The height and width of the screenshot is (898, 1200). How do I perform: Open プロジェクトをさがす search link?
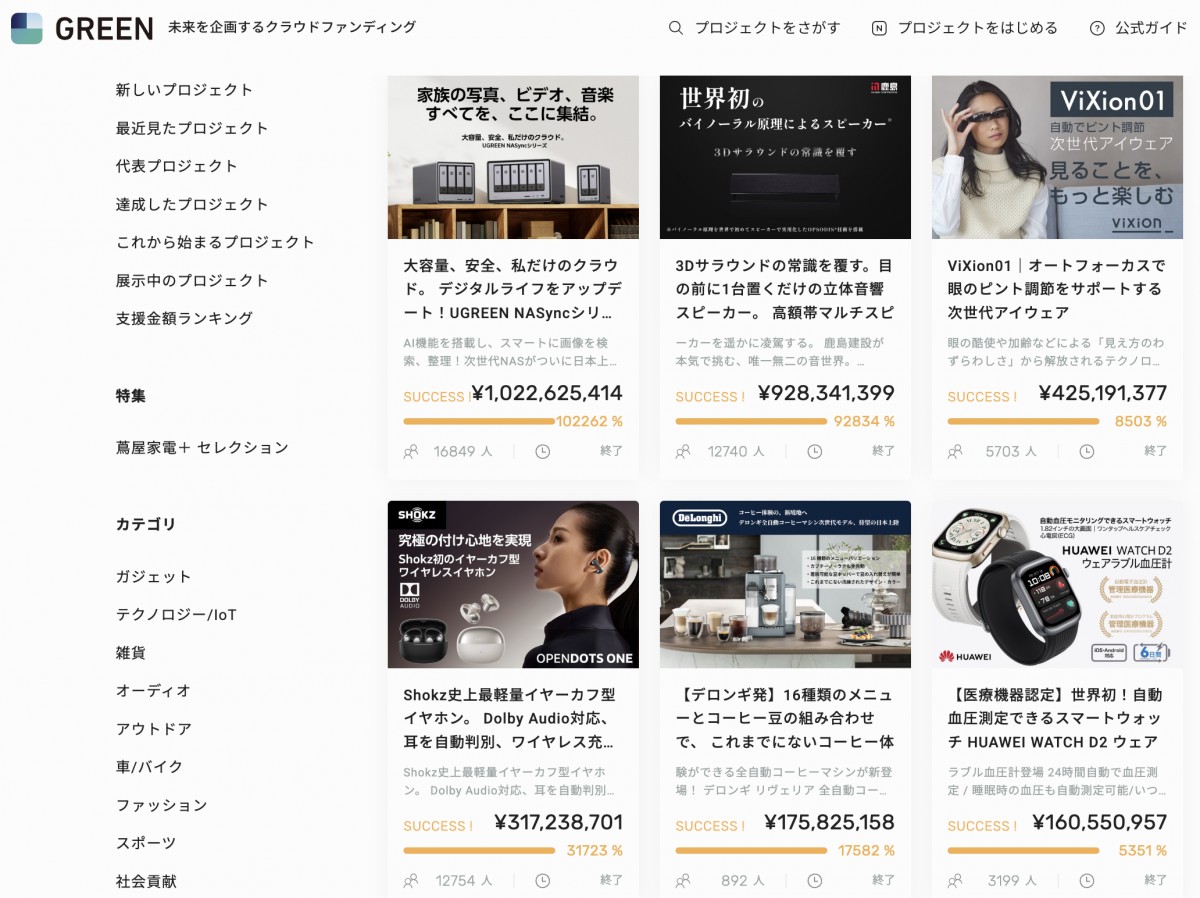(x=768, y=28)
